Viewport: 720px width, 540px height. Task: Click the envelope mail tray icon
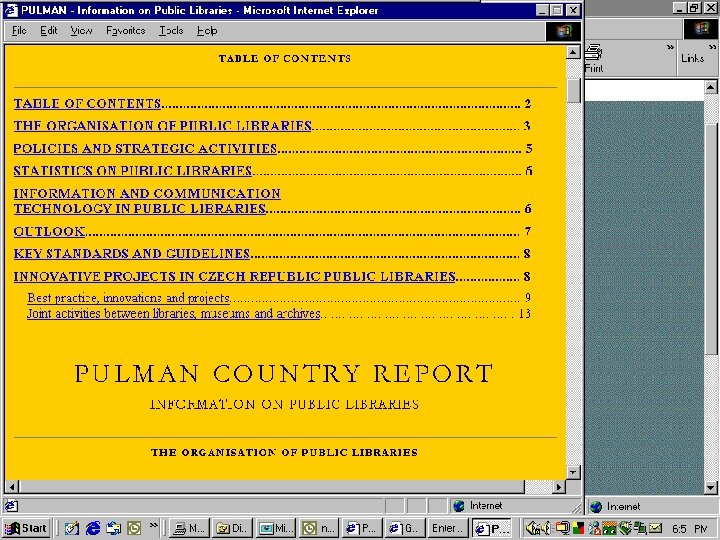656,528
